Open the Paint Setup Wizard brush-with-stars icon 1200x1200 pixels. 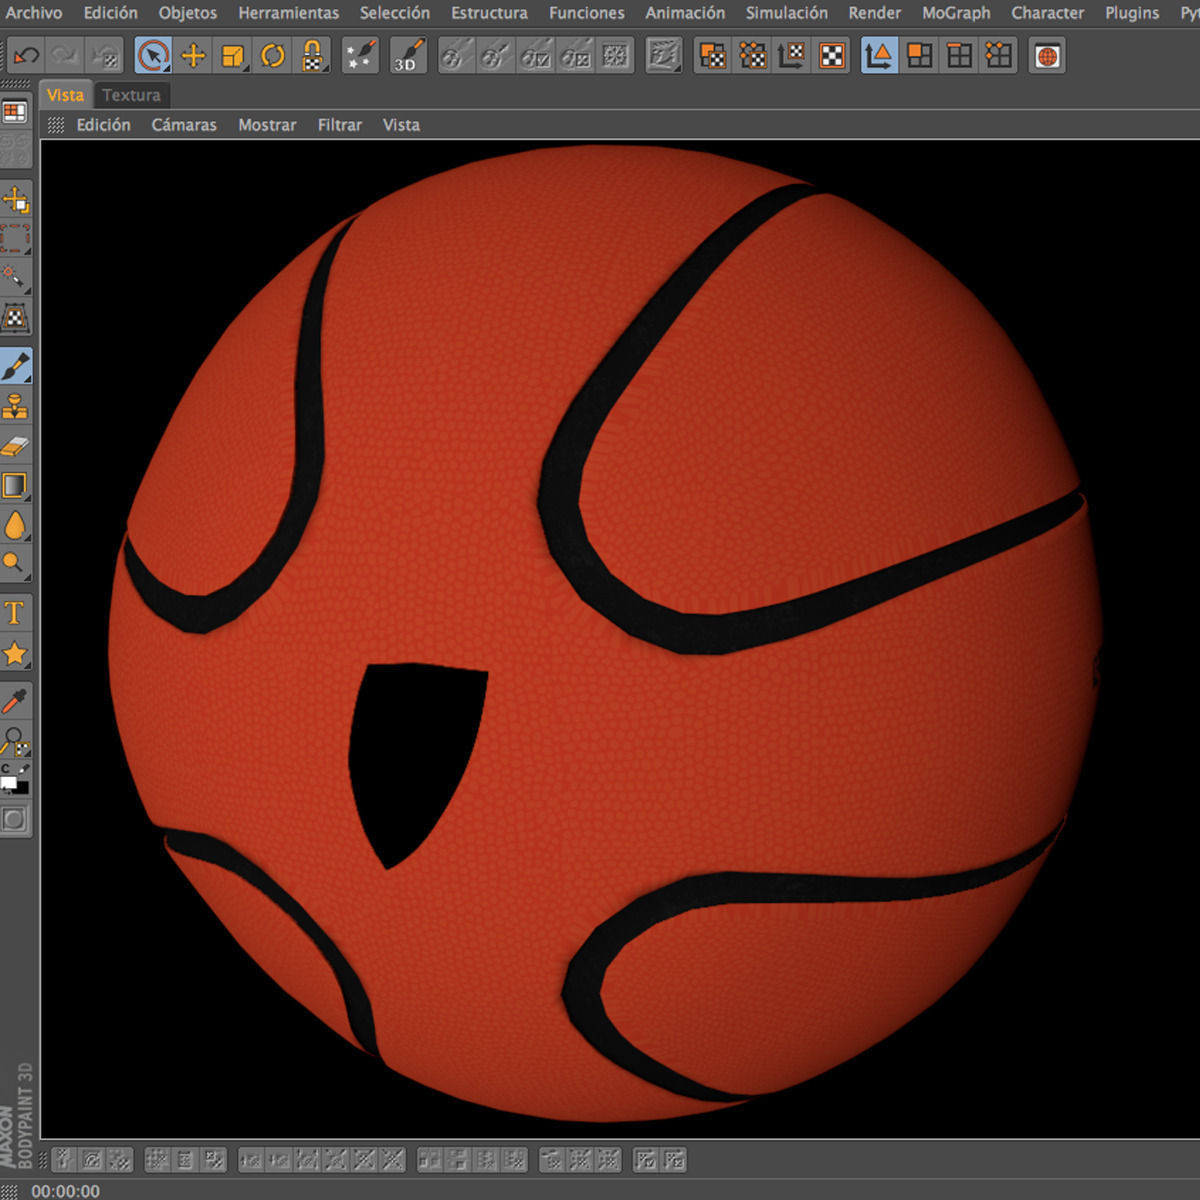[360, 56]
